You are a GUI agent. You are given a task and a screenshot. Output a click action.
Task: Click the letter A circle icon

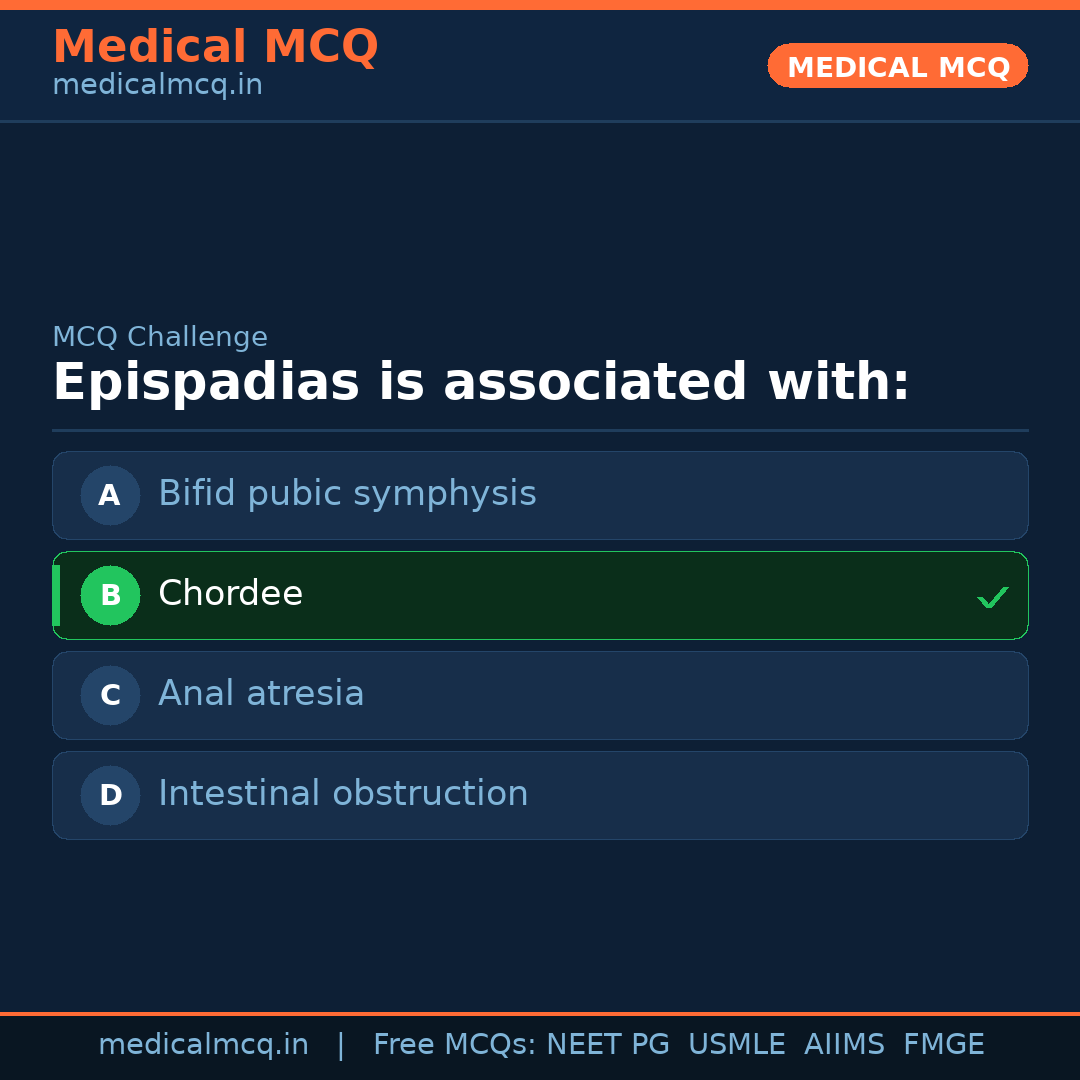click(x=110, y=495)
